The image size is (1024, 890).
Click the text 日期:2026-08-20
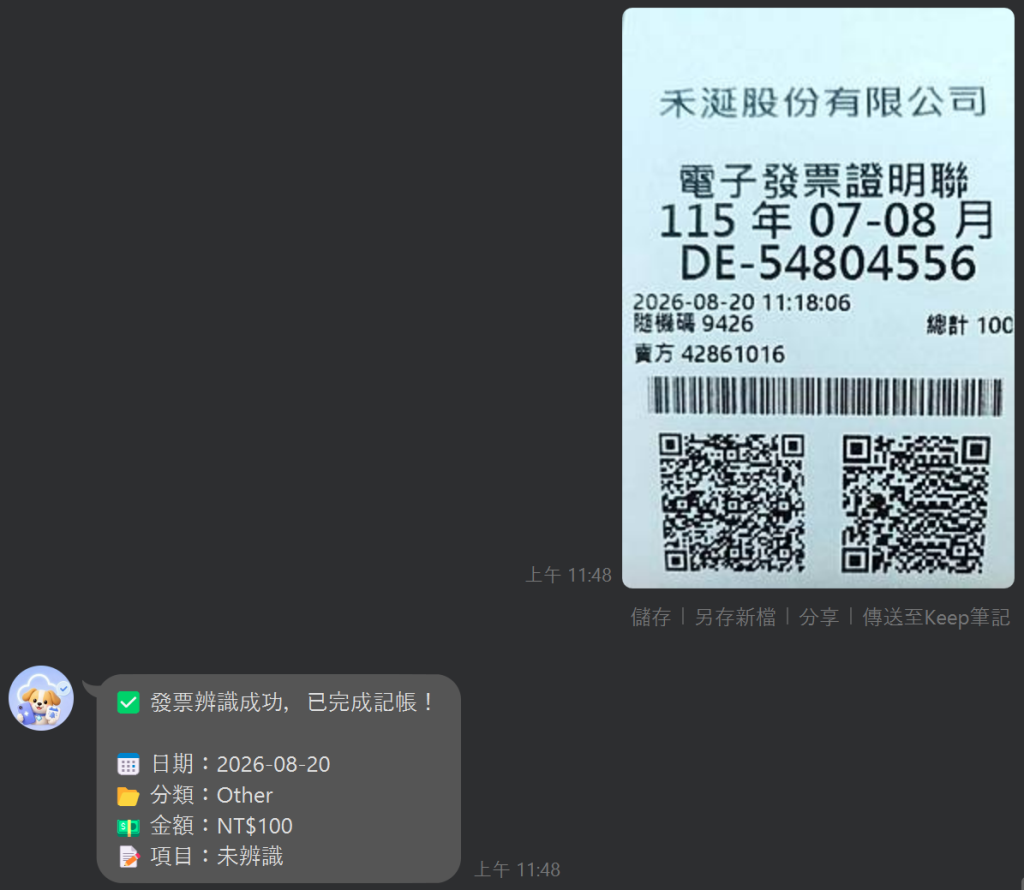(x=240, y=764)
